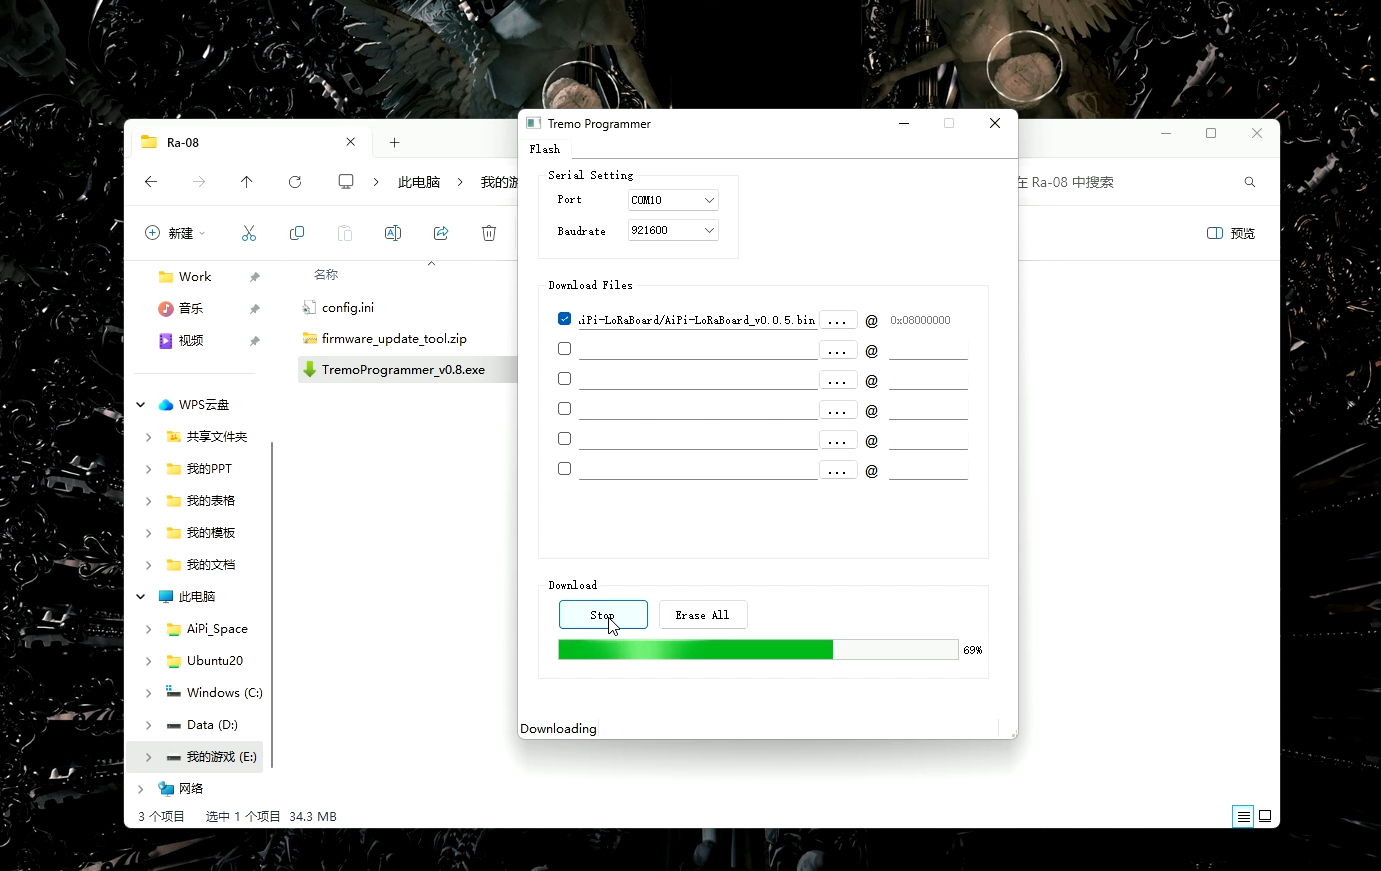This screenshot has width=1381, height=871.
Task: Open the Flash tab in Tremo Programmer
Action: pyautogui.click(x=545, y=149)
